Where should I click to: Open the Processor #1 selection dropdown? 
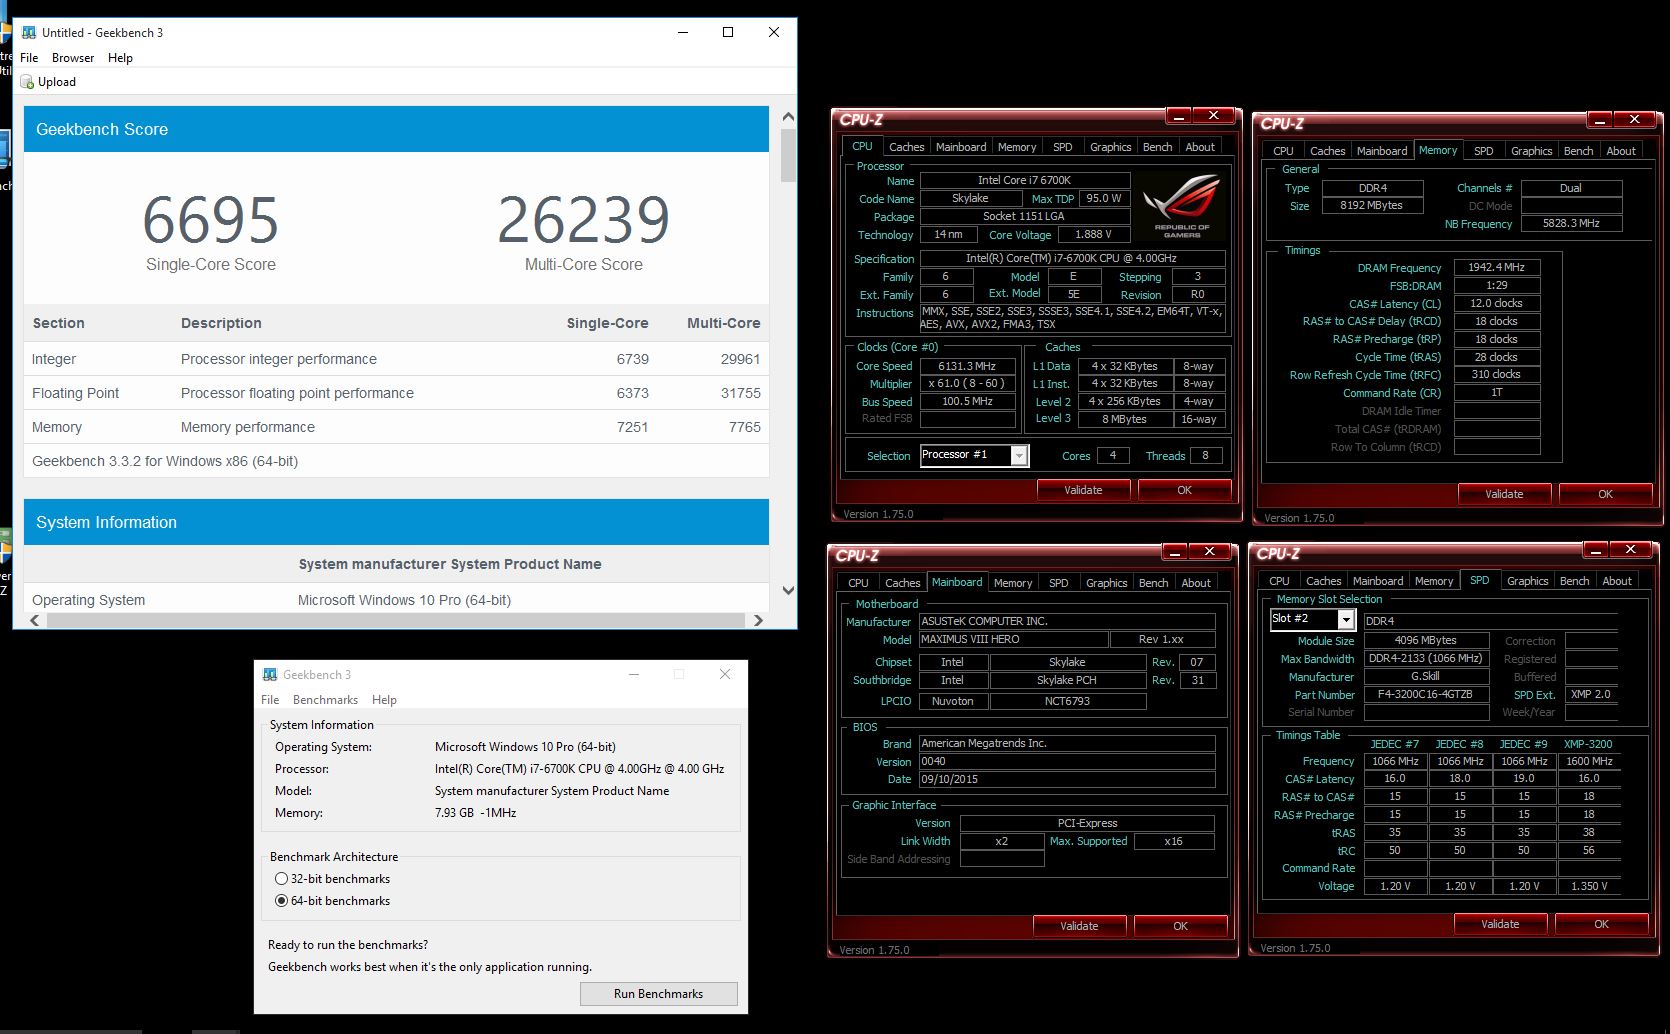1019,456
